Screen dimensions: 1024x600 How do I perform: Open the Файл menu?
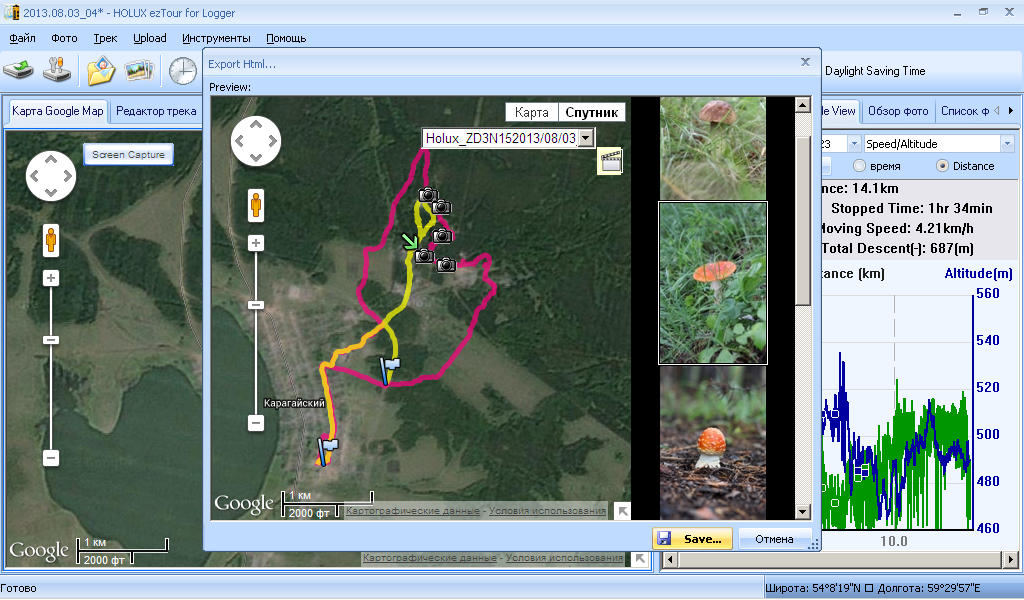point(22,38)
